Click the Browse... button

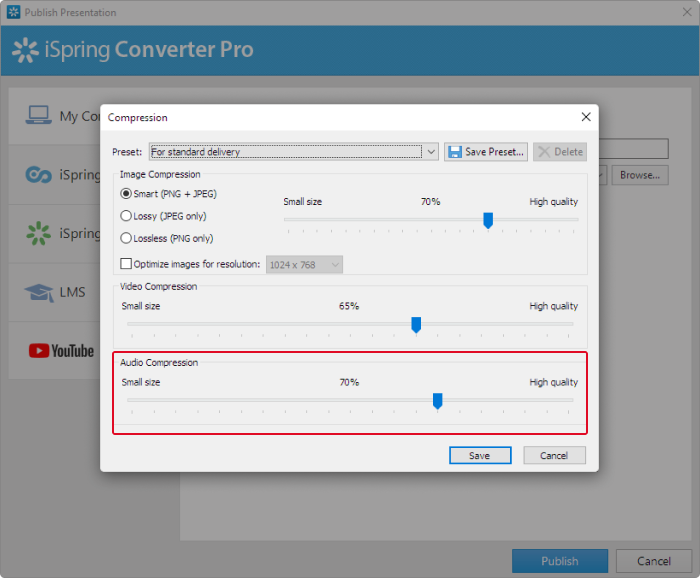click(x=640, y=175)
